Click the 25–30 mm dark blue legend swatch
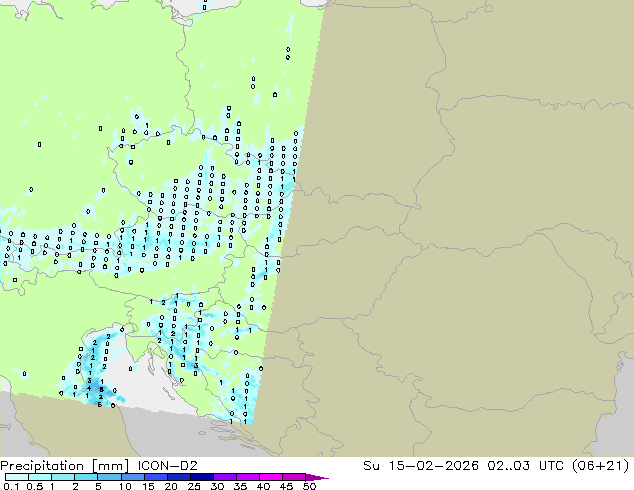 pos(201,477)
